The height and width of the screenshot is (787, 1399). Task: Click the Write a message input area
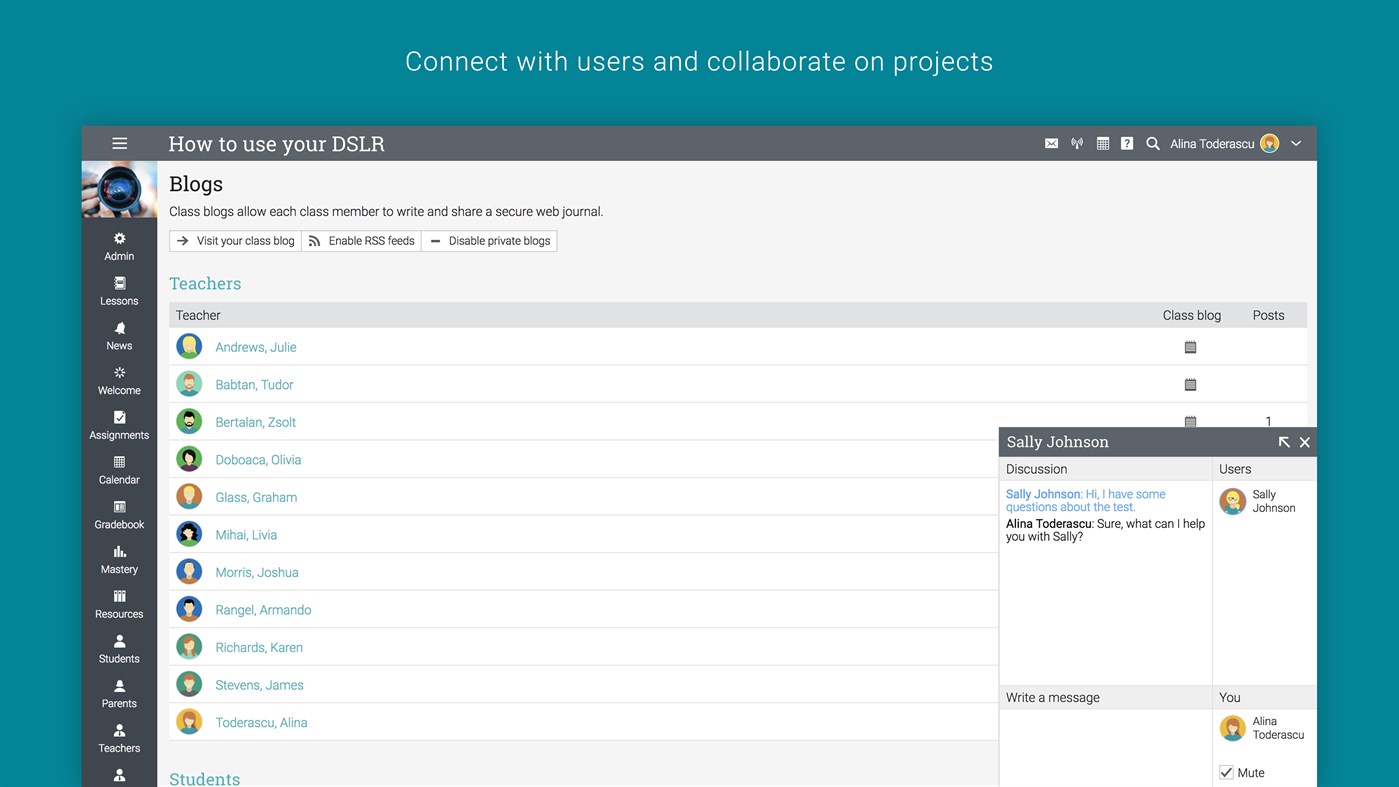tap(1105, 747)
